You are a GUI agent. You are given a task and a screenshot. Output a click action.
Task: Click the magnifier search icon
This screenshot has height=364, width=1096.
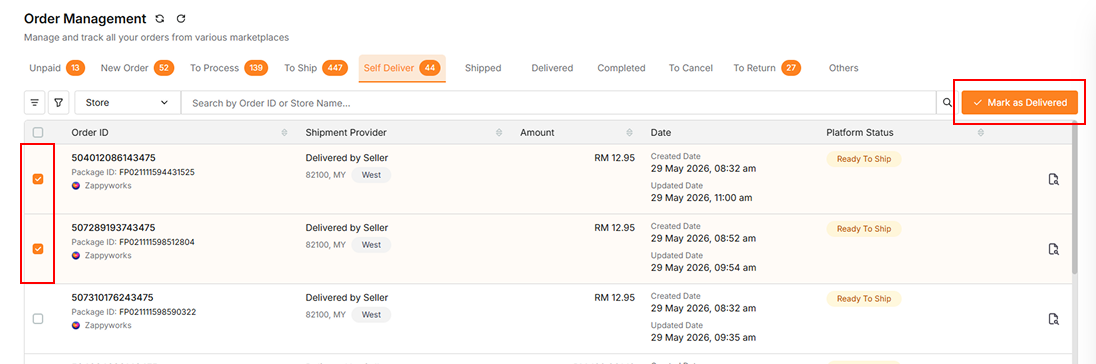tap(947, 103)
